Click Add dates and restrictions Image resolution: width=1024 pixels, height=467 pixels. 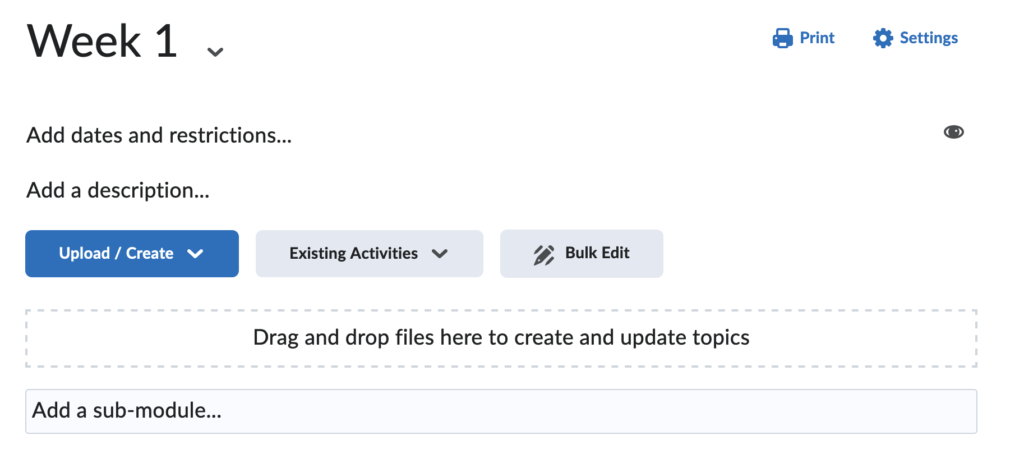click(159, 136)
